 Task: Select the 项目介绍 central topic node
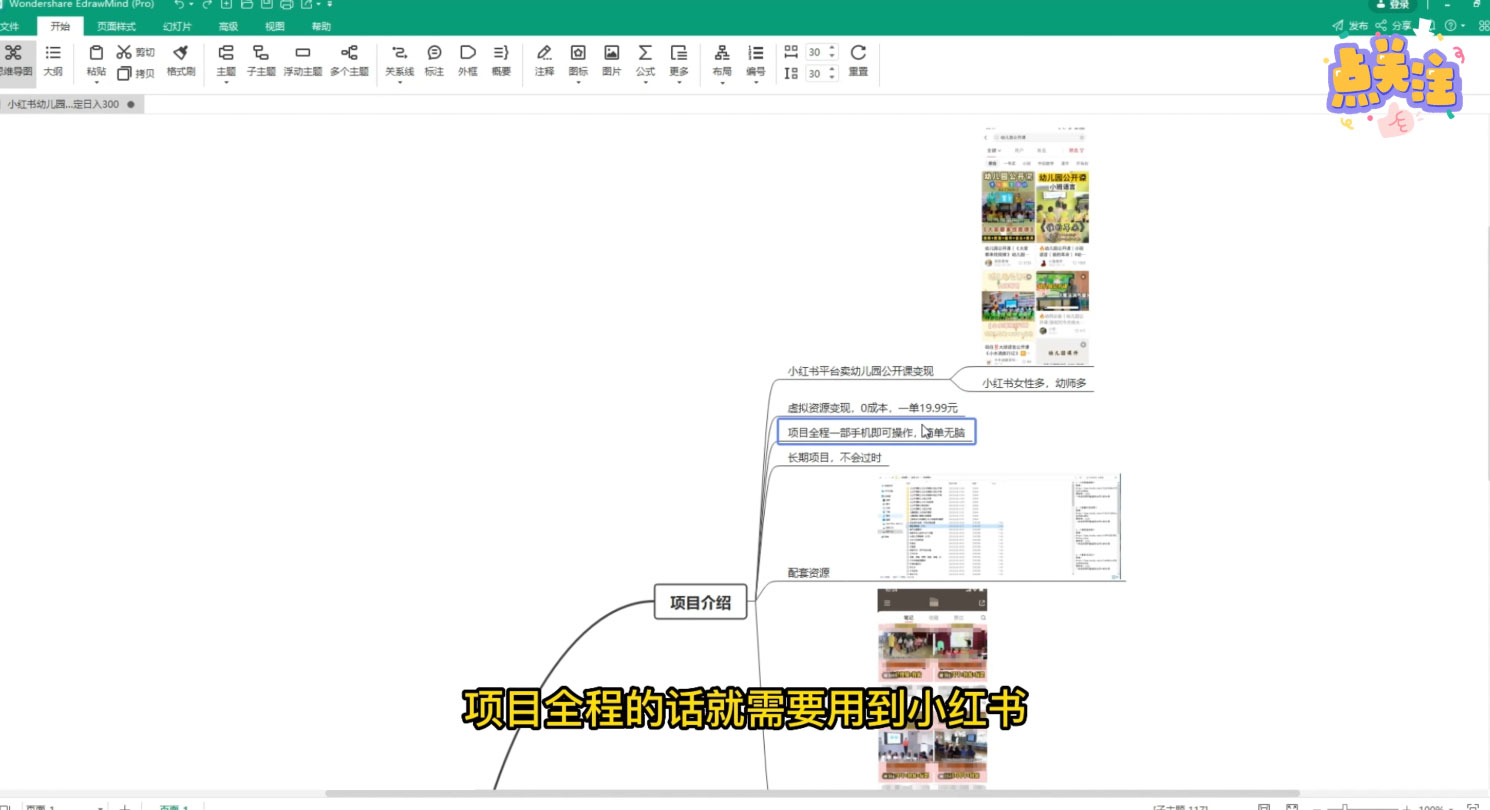[x=700, y=601]
